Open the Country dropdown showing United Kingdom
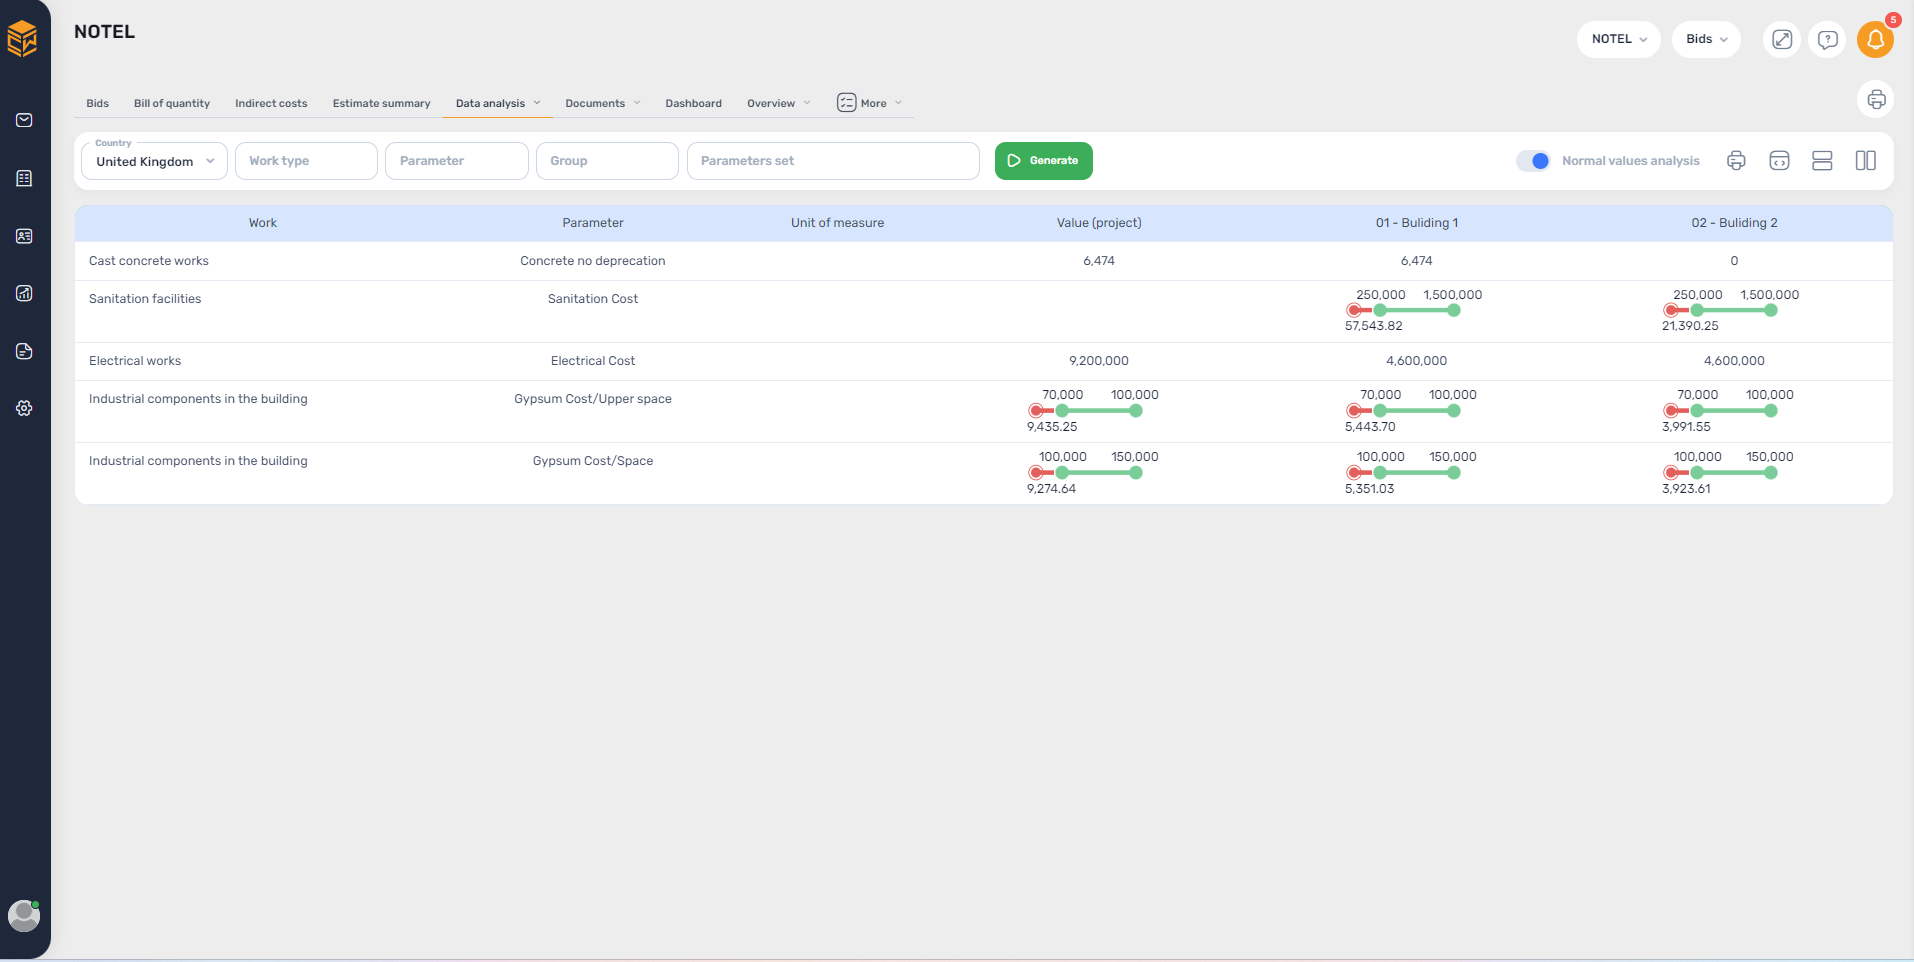The image size is (1914, 962). coord(154,161)
